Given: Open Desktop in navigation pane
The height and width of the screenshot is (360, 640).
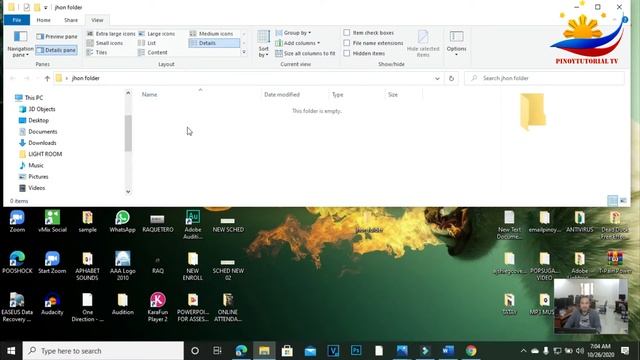Looking at the screenshot, I should pos(34,120).
